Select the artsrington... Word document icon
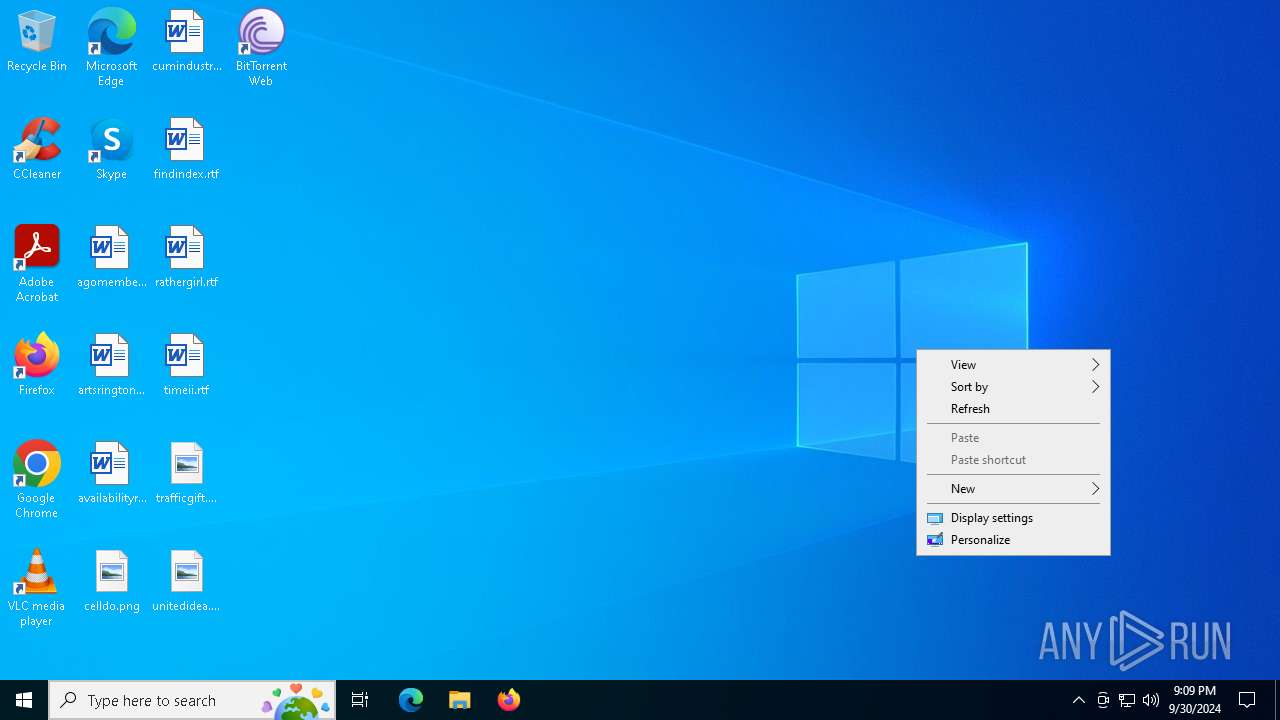 pyautogui.click(x=111, y=366)
